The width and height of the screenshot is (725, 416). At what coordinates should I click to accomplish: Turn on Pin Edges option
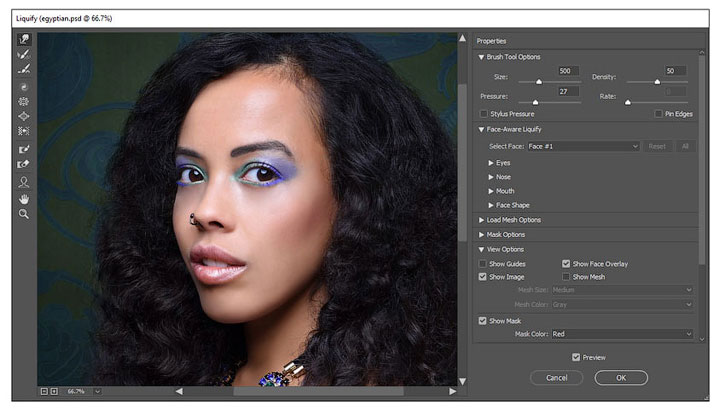tap(658, 115)
